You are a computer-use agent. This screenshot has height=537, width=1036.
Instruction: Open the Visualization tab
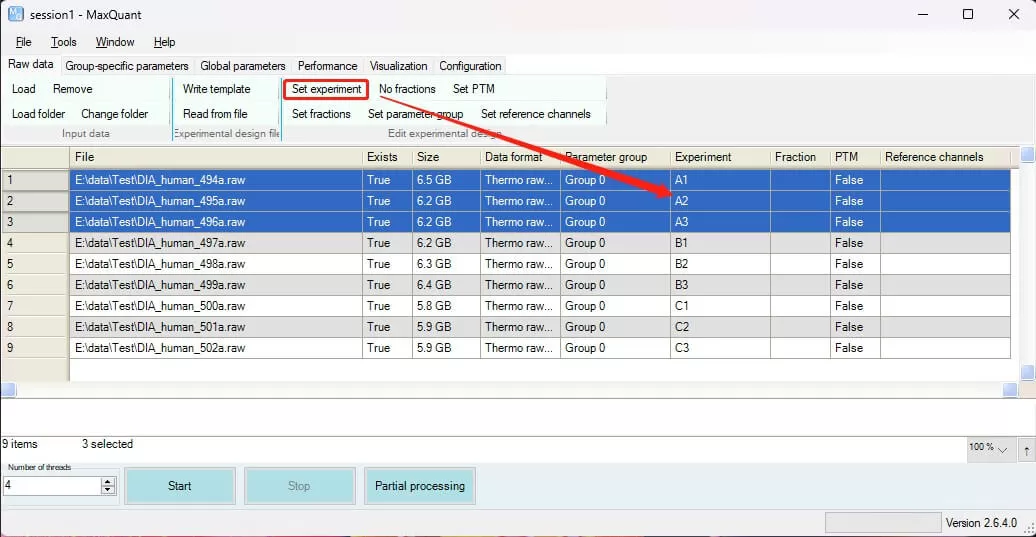pyautogui.click(x=398, y=66)
